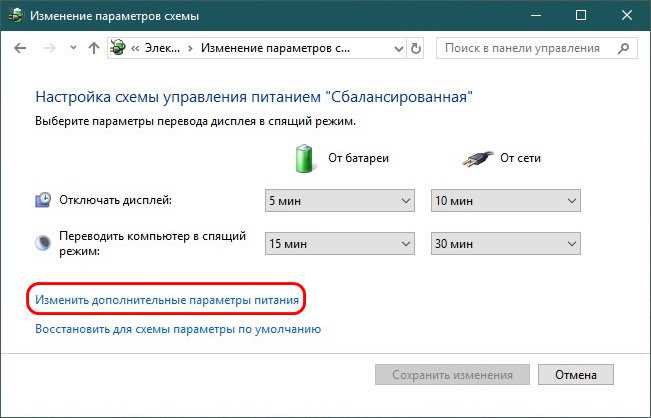Open sleep battery dropdown showing 15 мин
Viewport: 651px width, 418px height.
pyautogui.click(x=340, y=243)
